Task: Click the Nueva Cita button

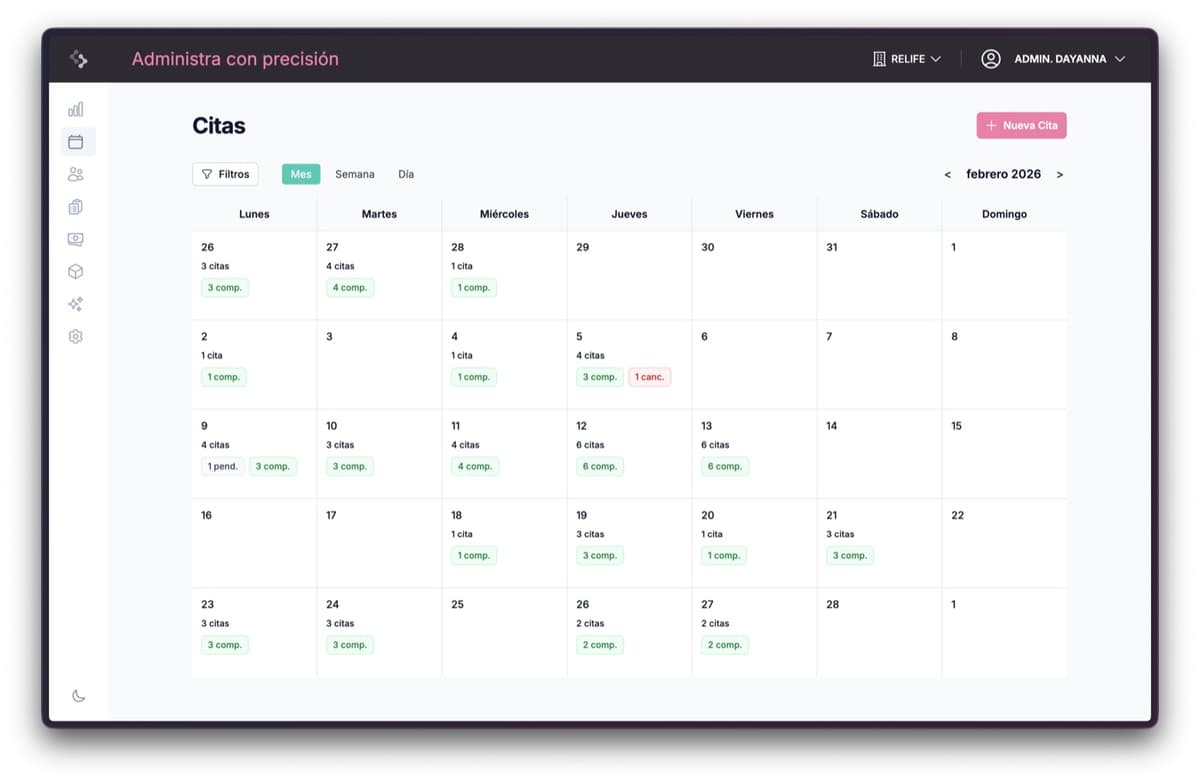Action: [1021, 125]
